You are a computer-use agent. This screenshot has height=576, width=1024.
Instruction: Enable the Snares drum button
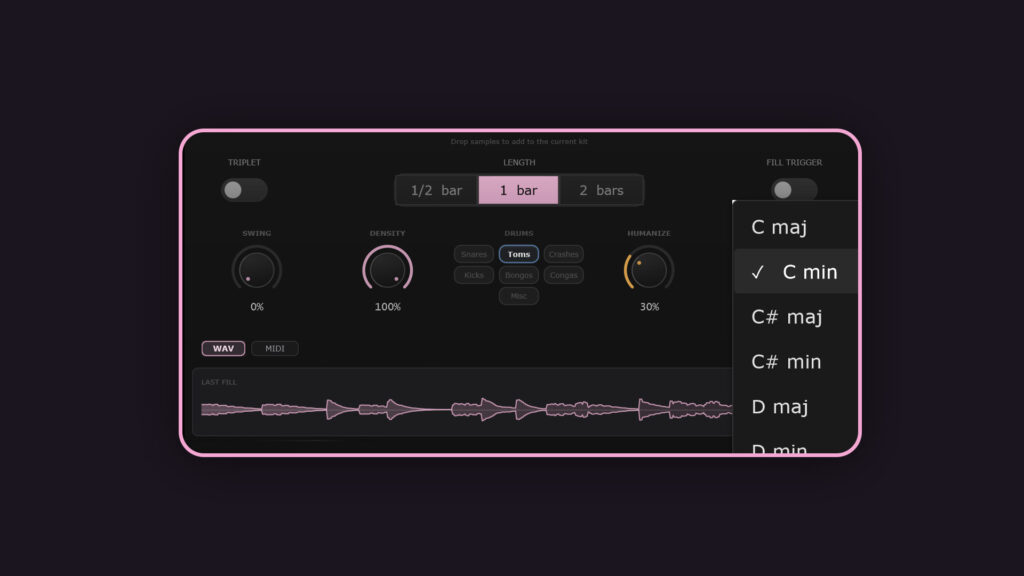coord(474,254)
